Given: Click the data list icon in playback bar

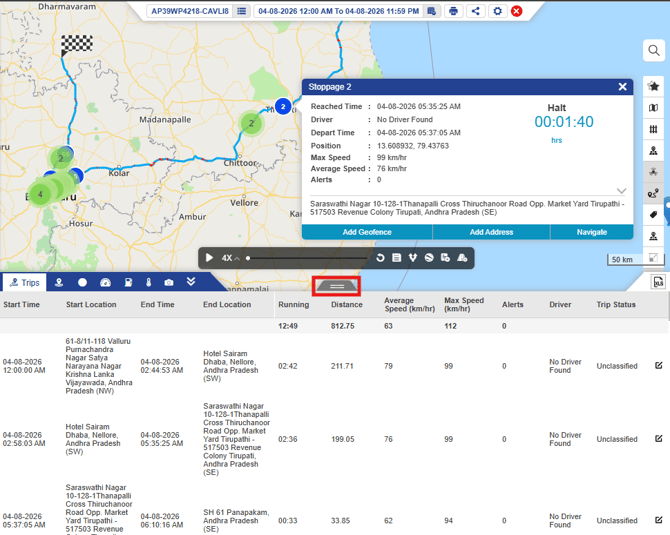Looking at the screenshot, I should 397,258.
